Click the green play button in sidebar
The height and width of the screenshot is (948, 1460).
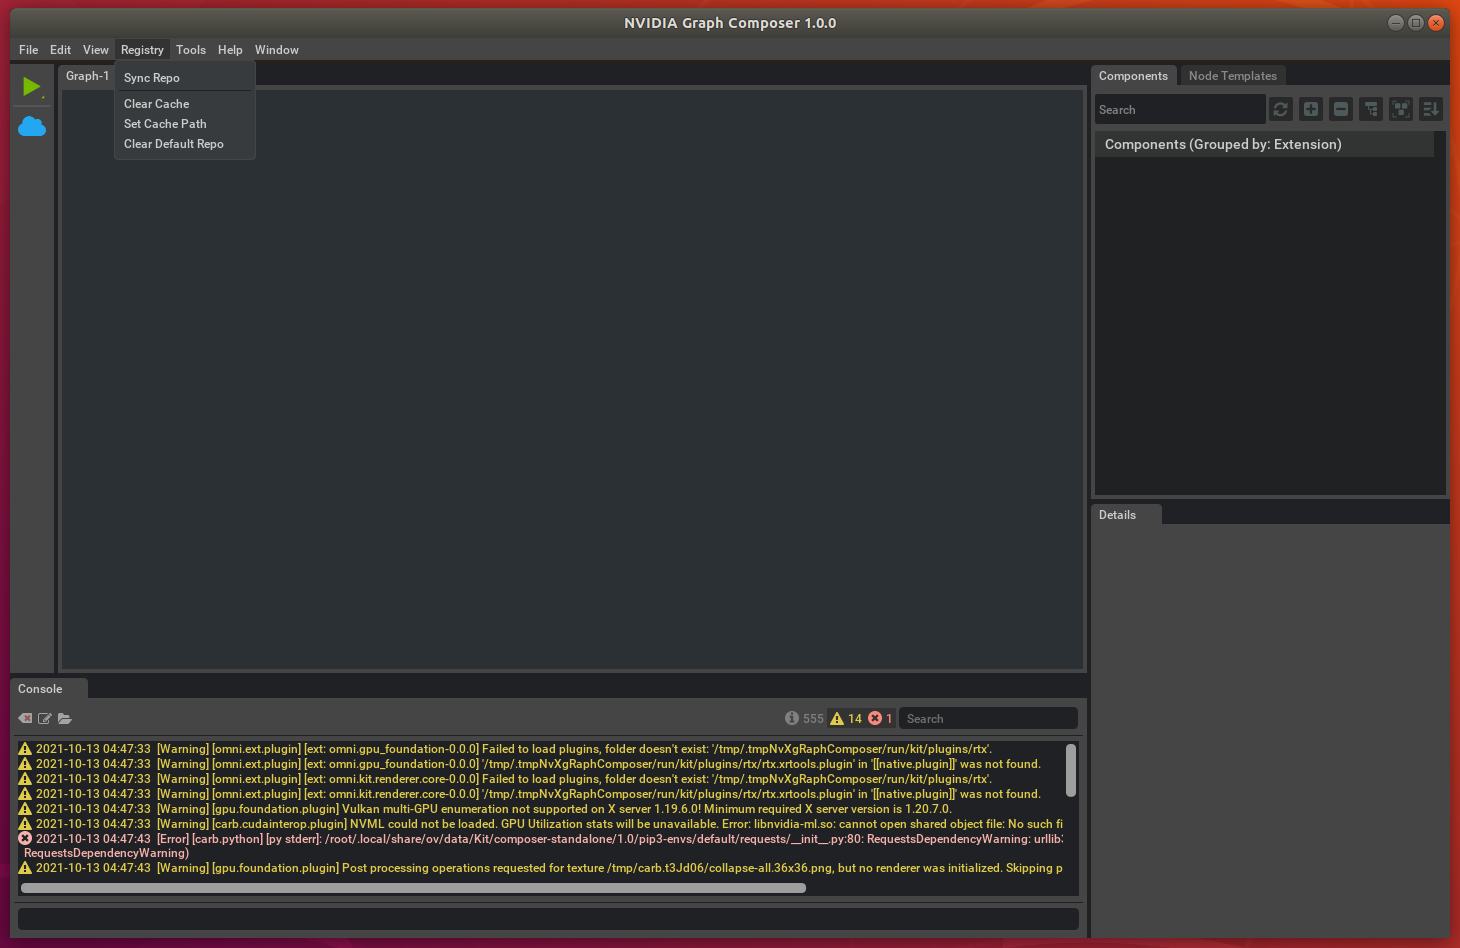tap(31, 87)
